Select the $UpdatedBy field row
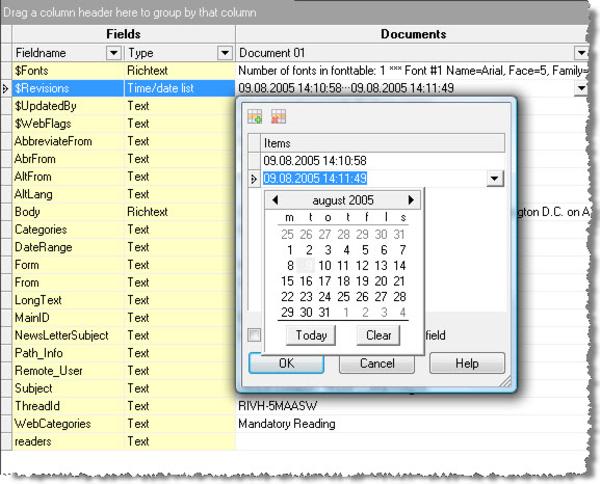The height and width of the screenshot is (484, 600). point(67,106)
